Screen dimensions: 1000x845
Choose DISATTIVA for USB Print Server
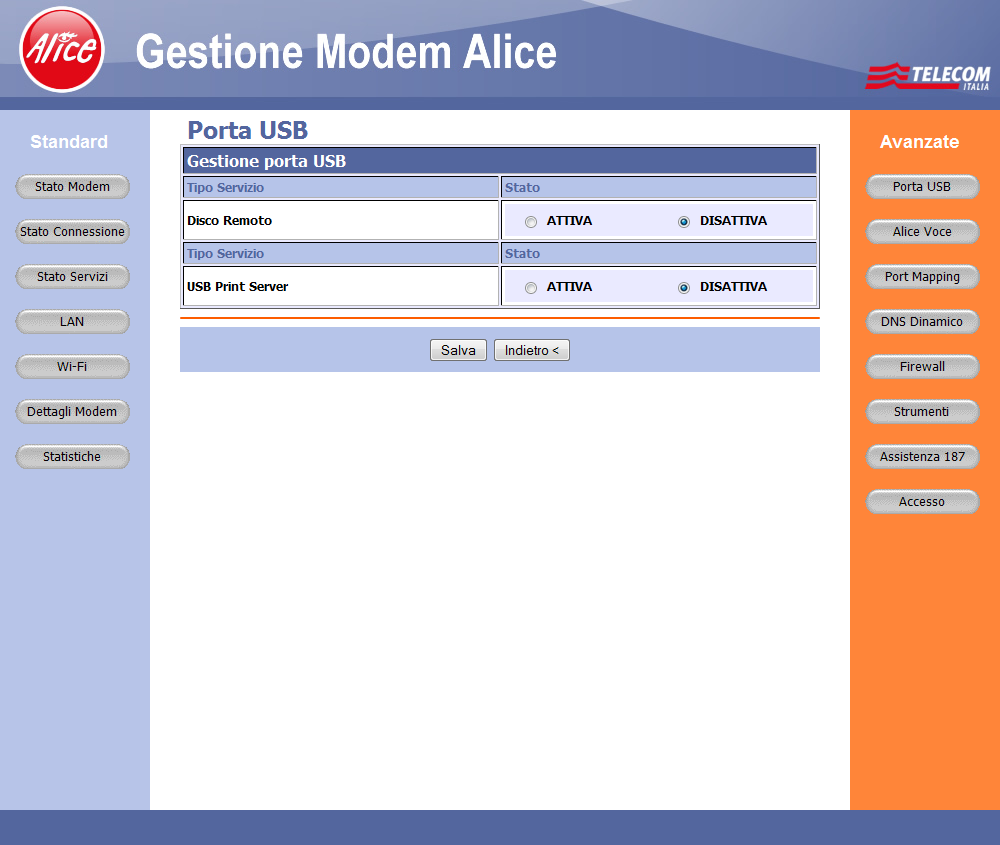(x=684, y=287)
